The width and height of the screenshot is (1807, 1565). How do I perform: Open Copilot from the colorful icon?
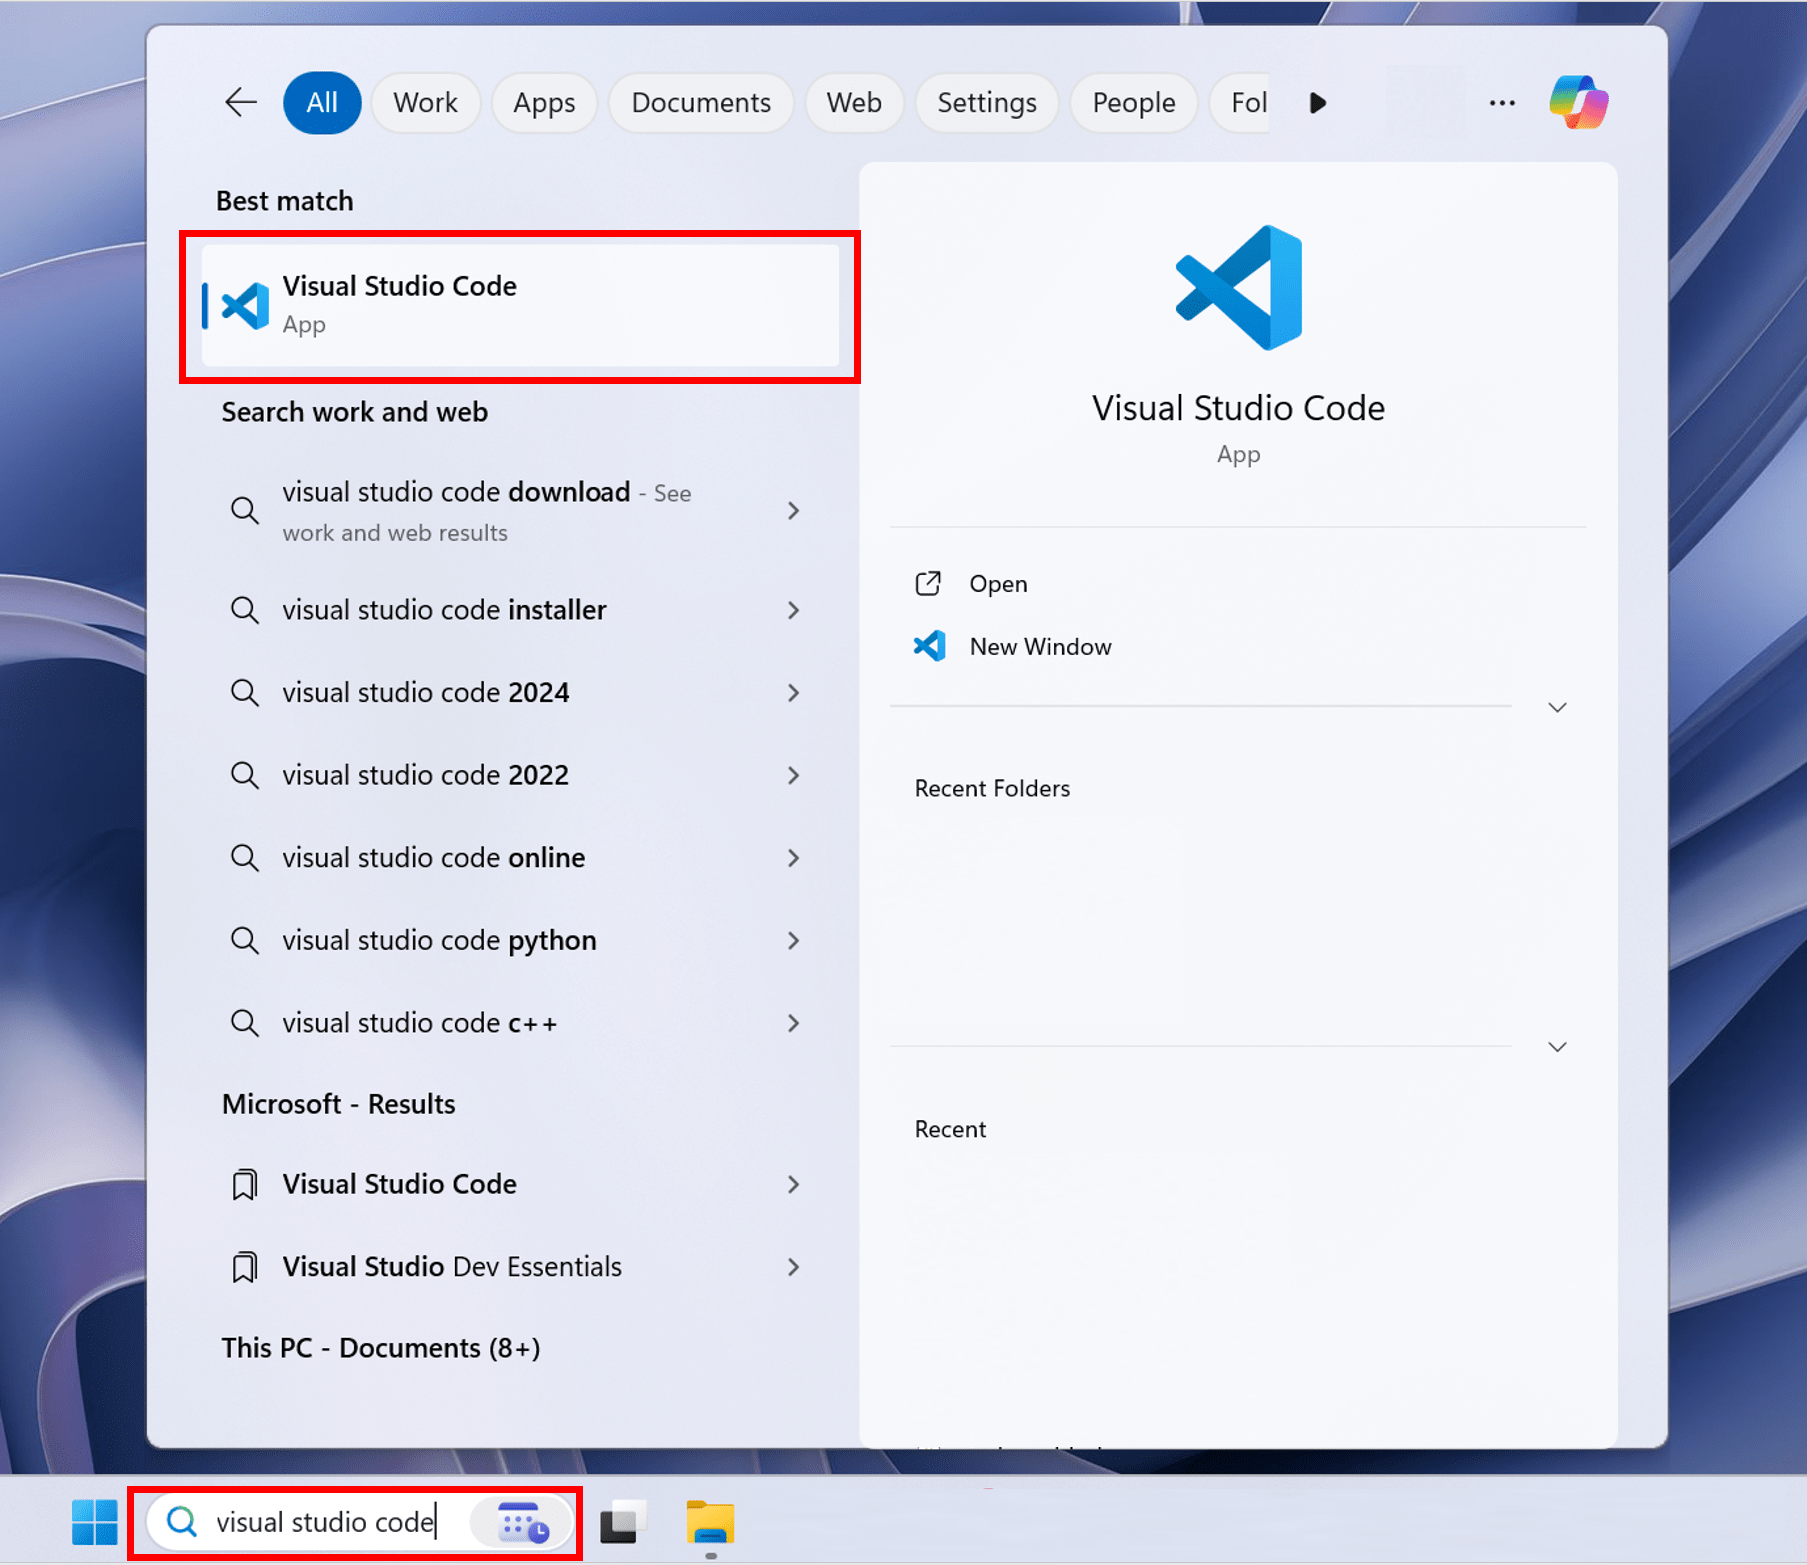(1578, 102)
